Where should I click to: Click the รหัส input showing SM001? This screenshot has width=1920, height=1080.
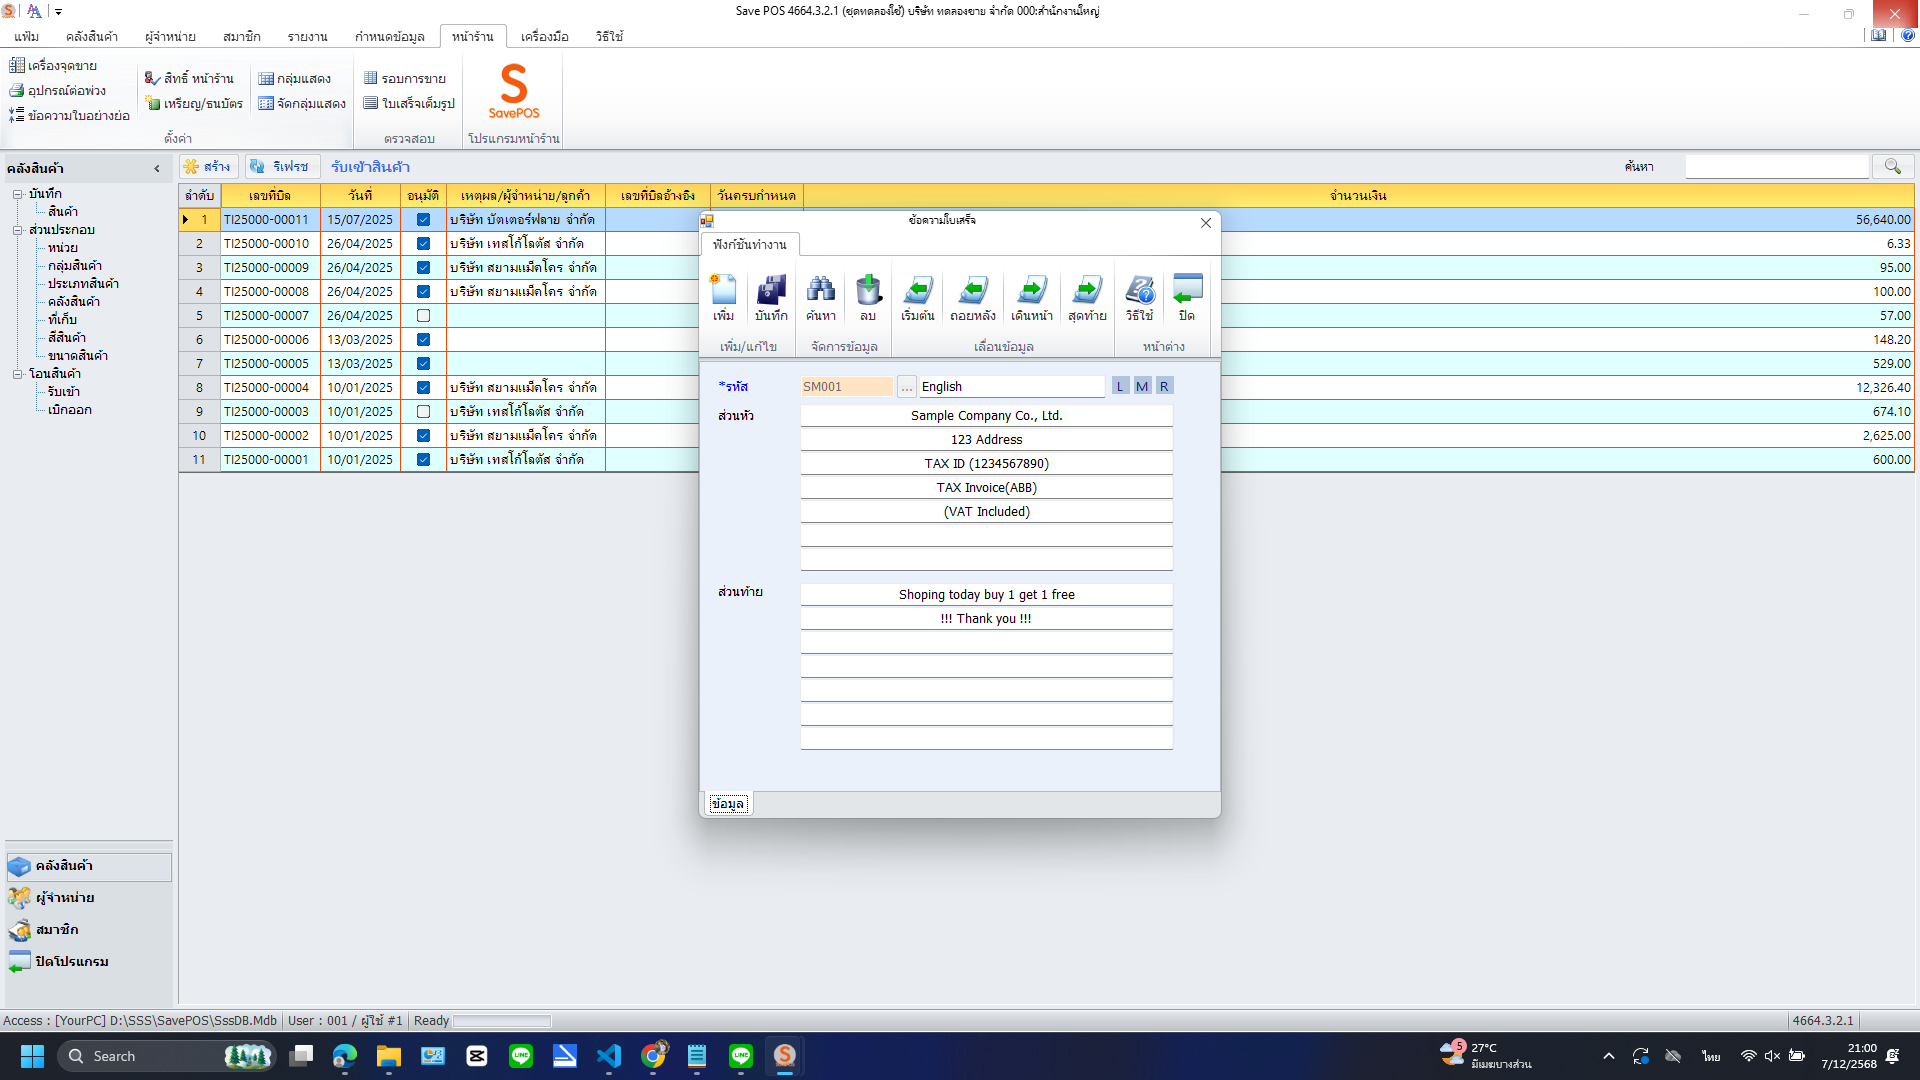(x=845, y=386)
